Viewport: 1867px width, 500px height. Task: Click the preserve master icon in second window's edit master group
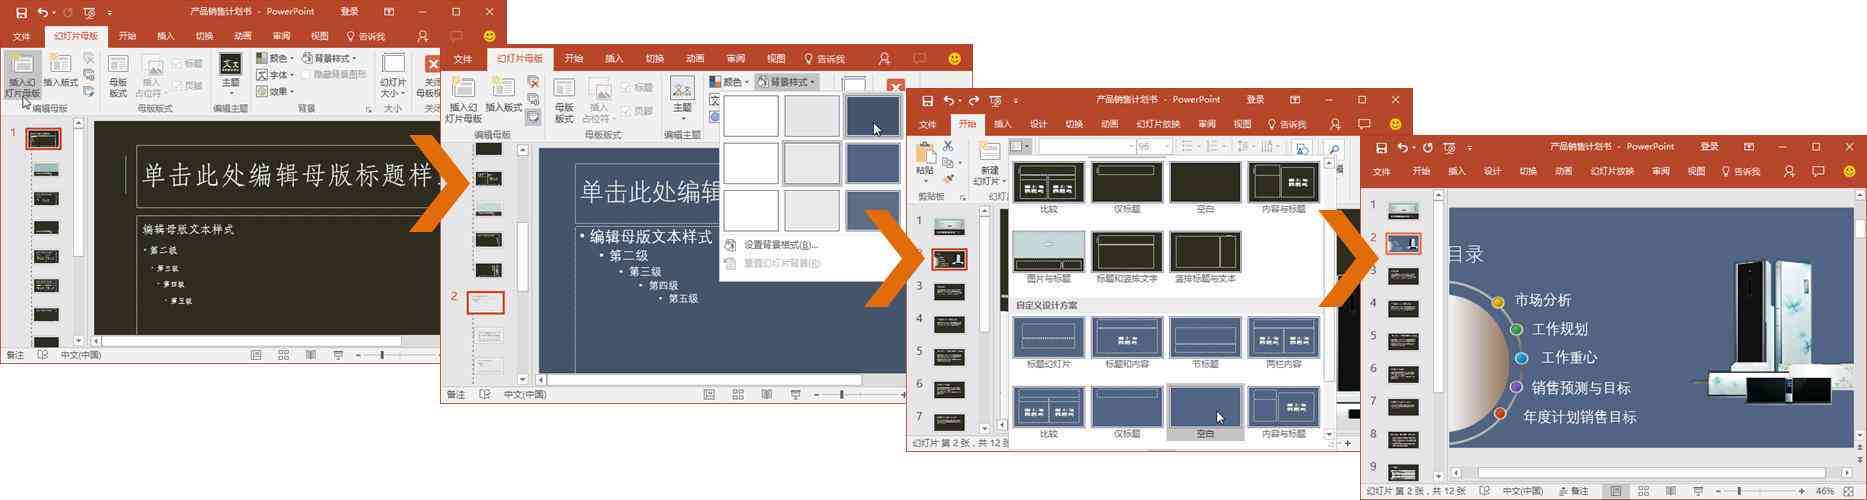533,117
